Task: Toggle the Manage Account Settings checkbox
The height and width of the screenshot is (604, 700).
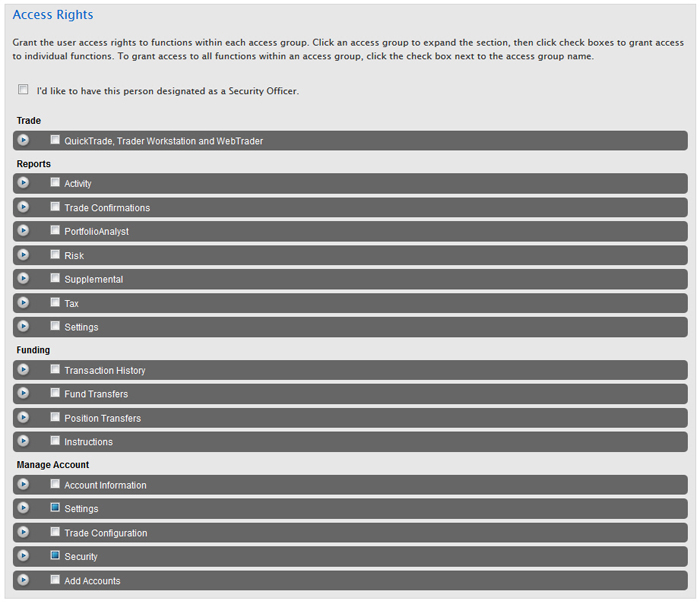Action: (x=55, y=508)
